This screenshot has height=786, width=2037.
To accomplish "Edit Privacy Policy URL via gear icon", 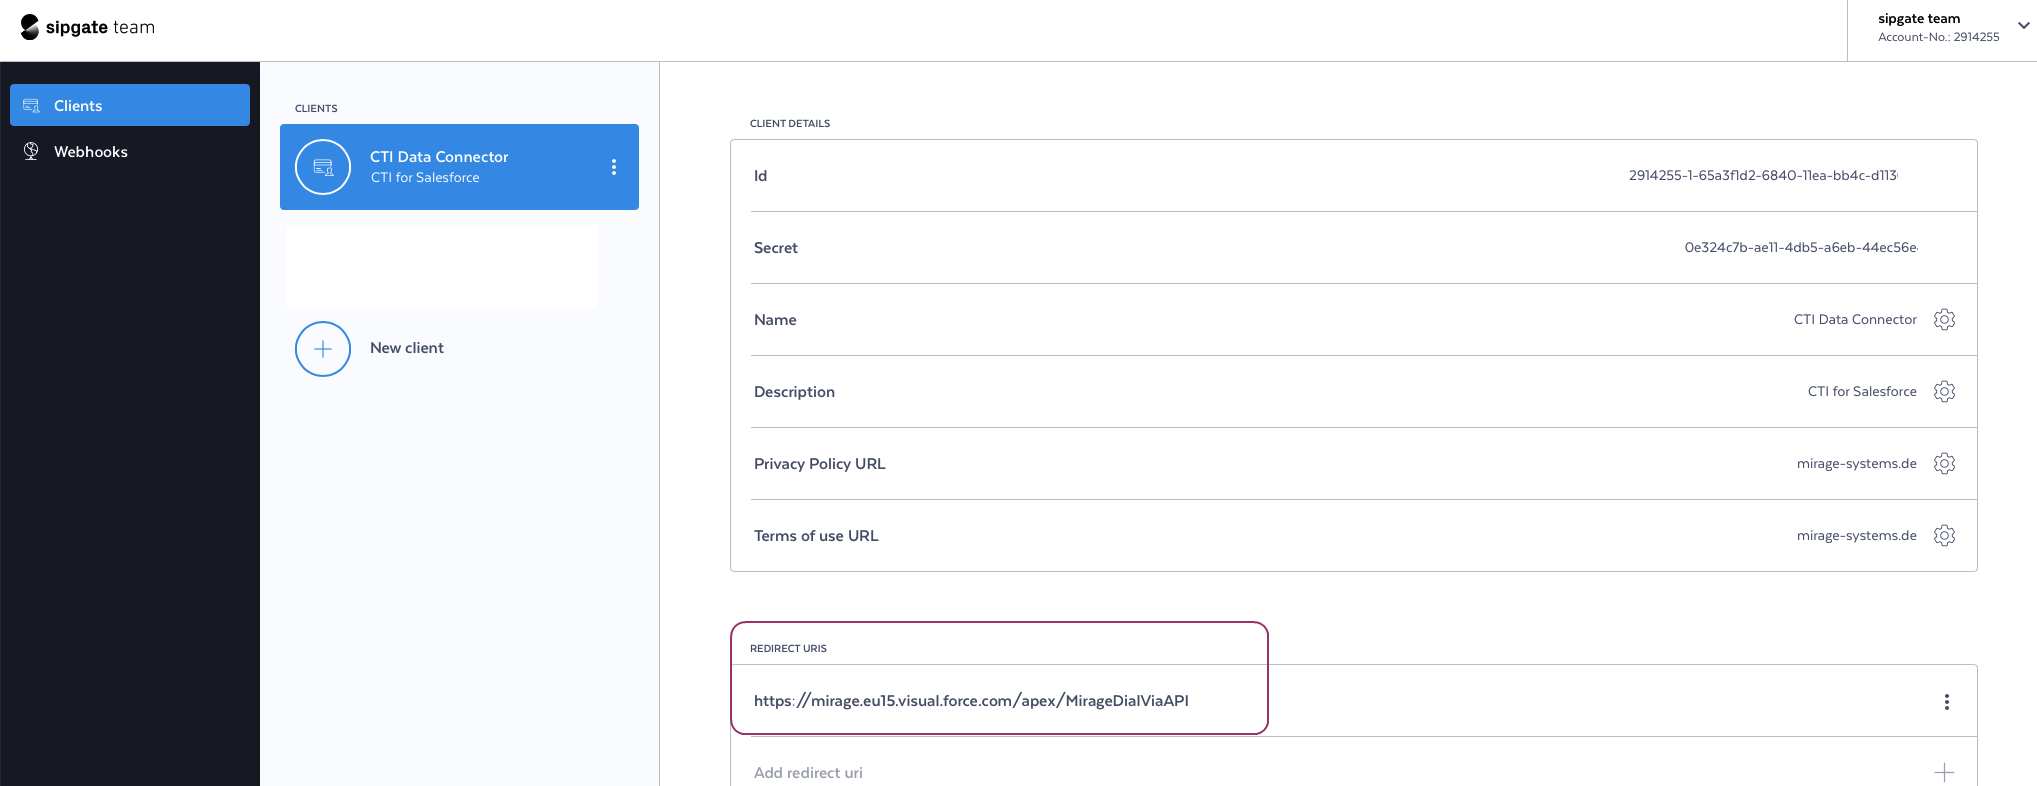I will tap(1944, 464).
